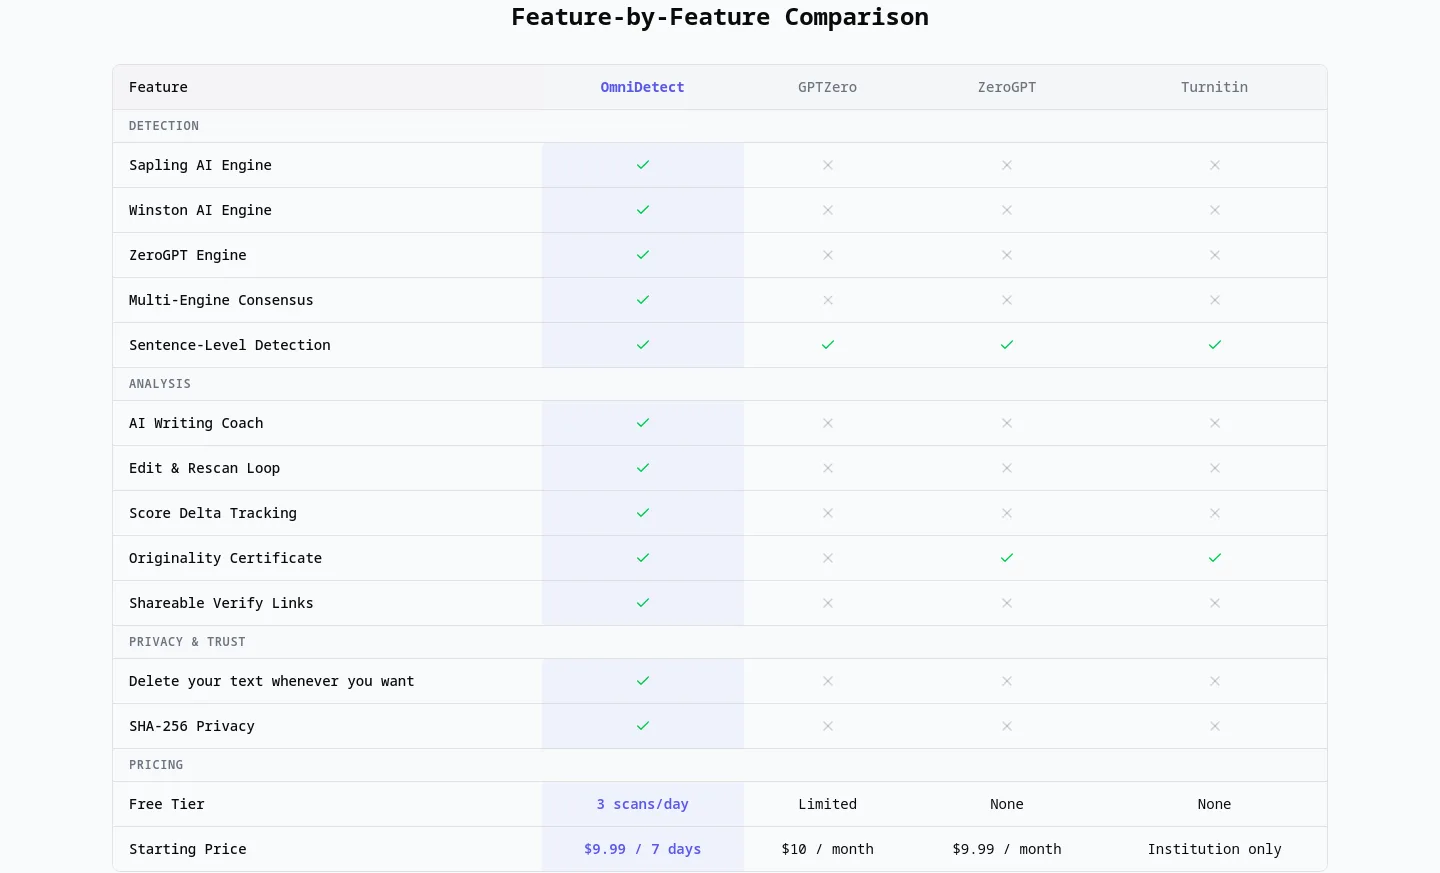The height and width of the screenshot is (873, 1440).
Task: Click the Starting Price row label
Action: pos(188,849)
